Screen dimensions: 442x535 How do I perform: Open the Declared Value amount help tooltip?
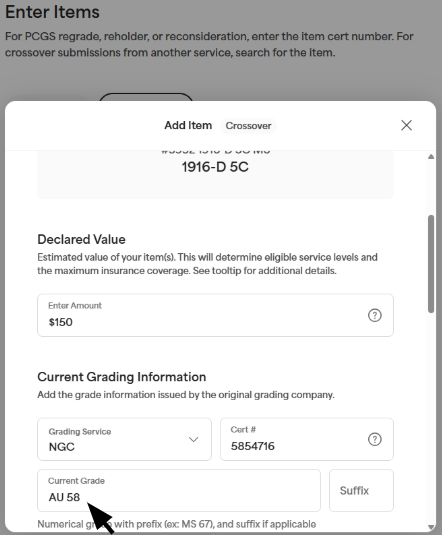tap(374, 315)
